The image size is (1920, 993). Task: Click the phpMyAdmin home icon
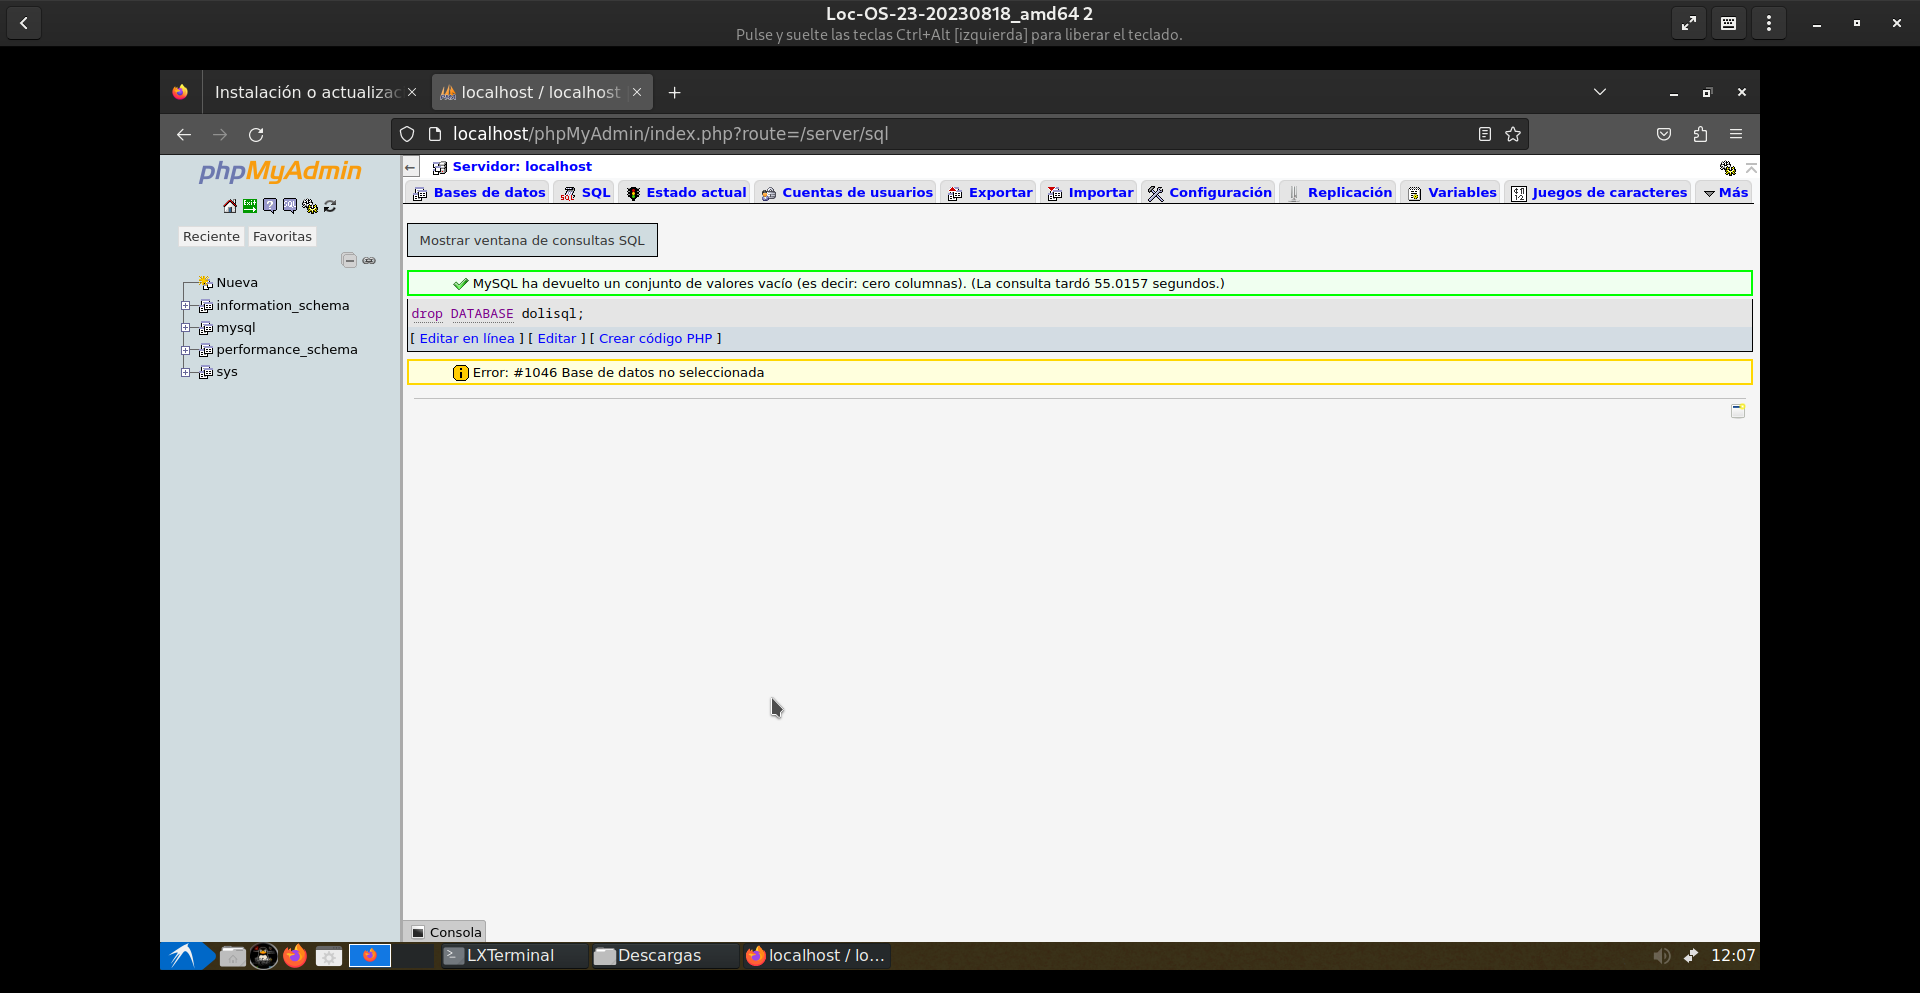[230, 206]
